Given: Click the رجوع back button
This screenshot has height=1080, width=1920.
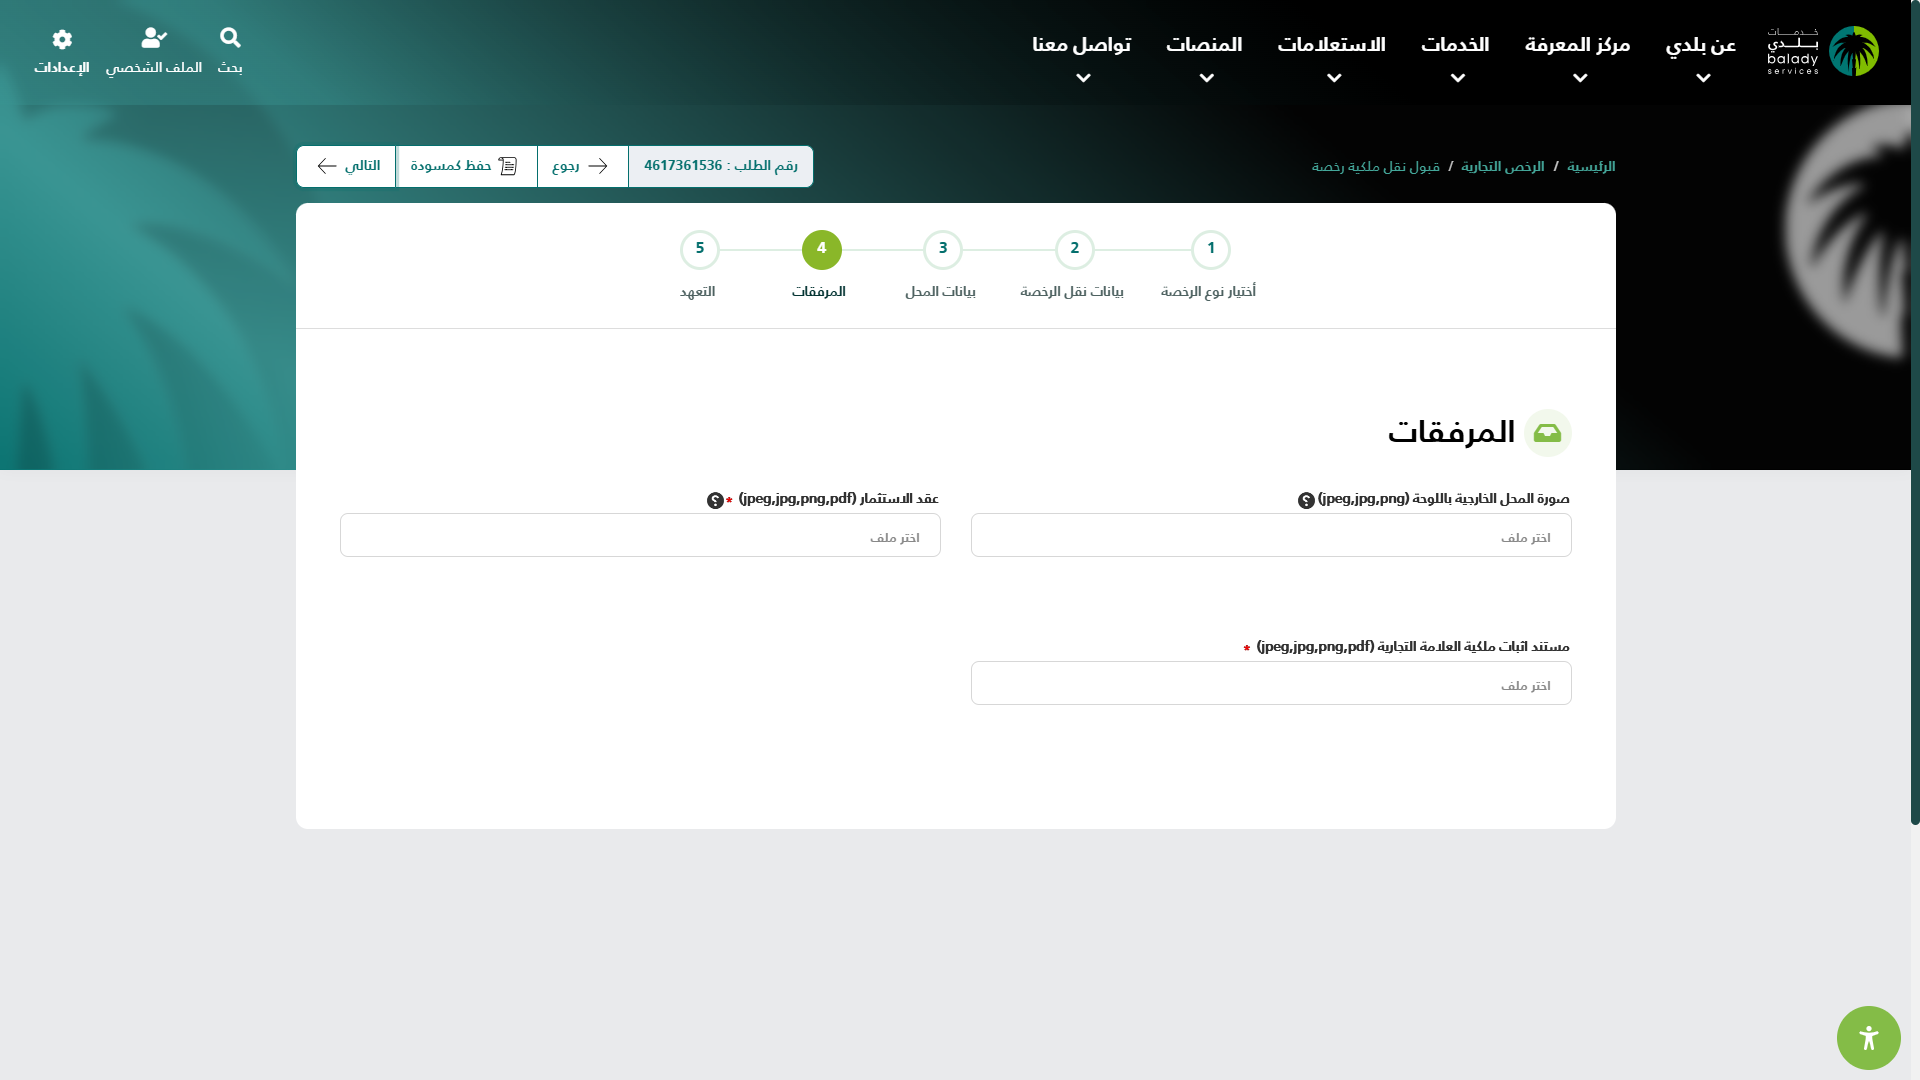Looking at the screenshot, I should tap(582, 166).
